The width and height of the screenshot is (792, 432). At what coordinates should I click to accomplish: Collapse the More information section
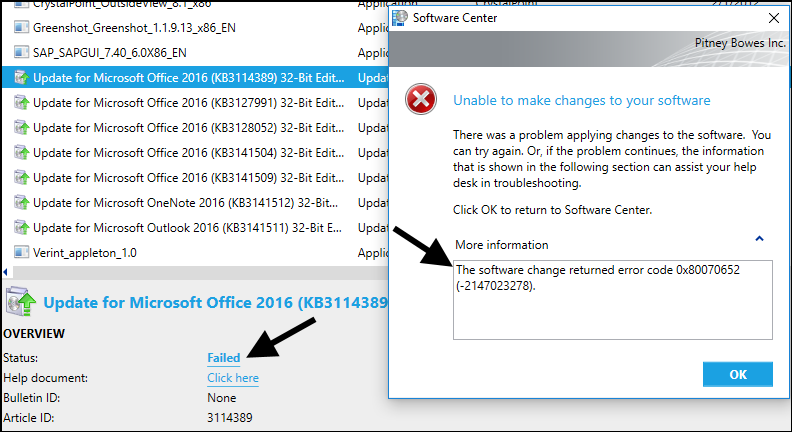coord(759,238)
